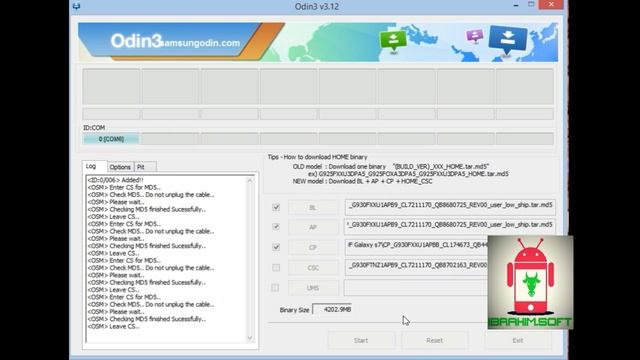This screenshot has height=360, width=640.
Task: Click the CSC file button
Action: point(313,268)
